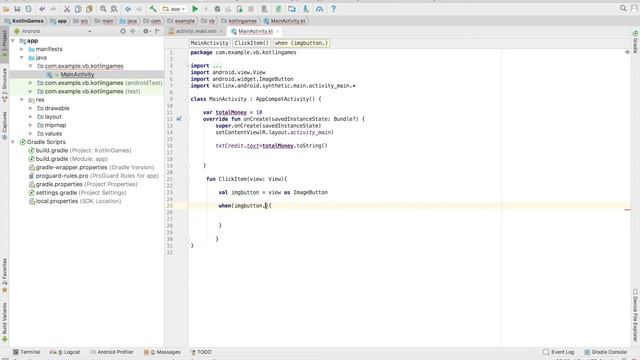This screenshot has width=640, height=360.
Task: Click the Redo arrow icon
Action: click(53, 9)
